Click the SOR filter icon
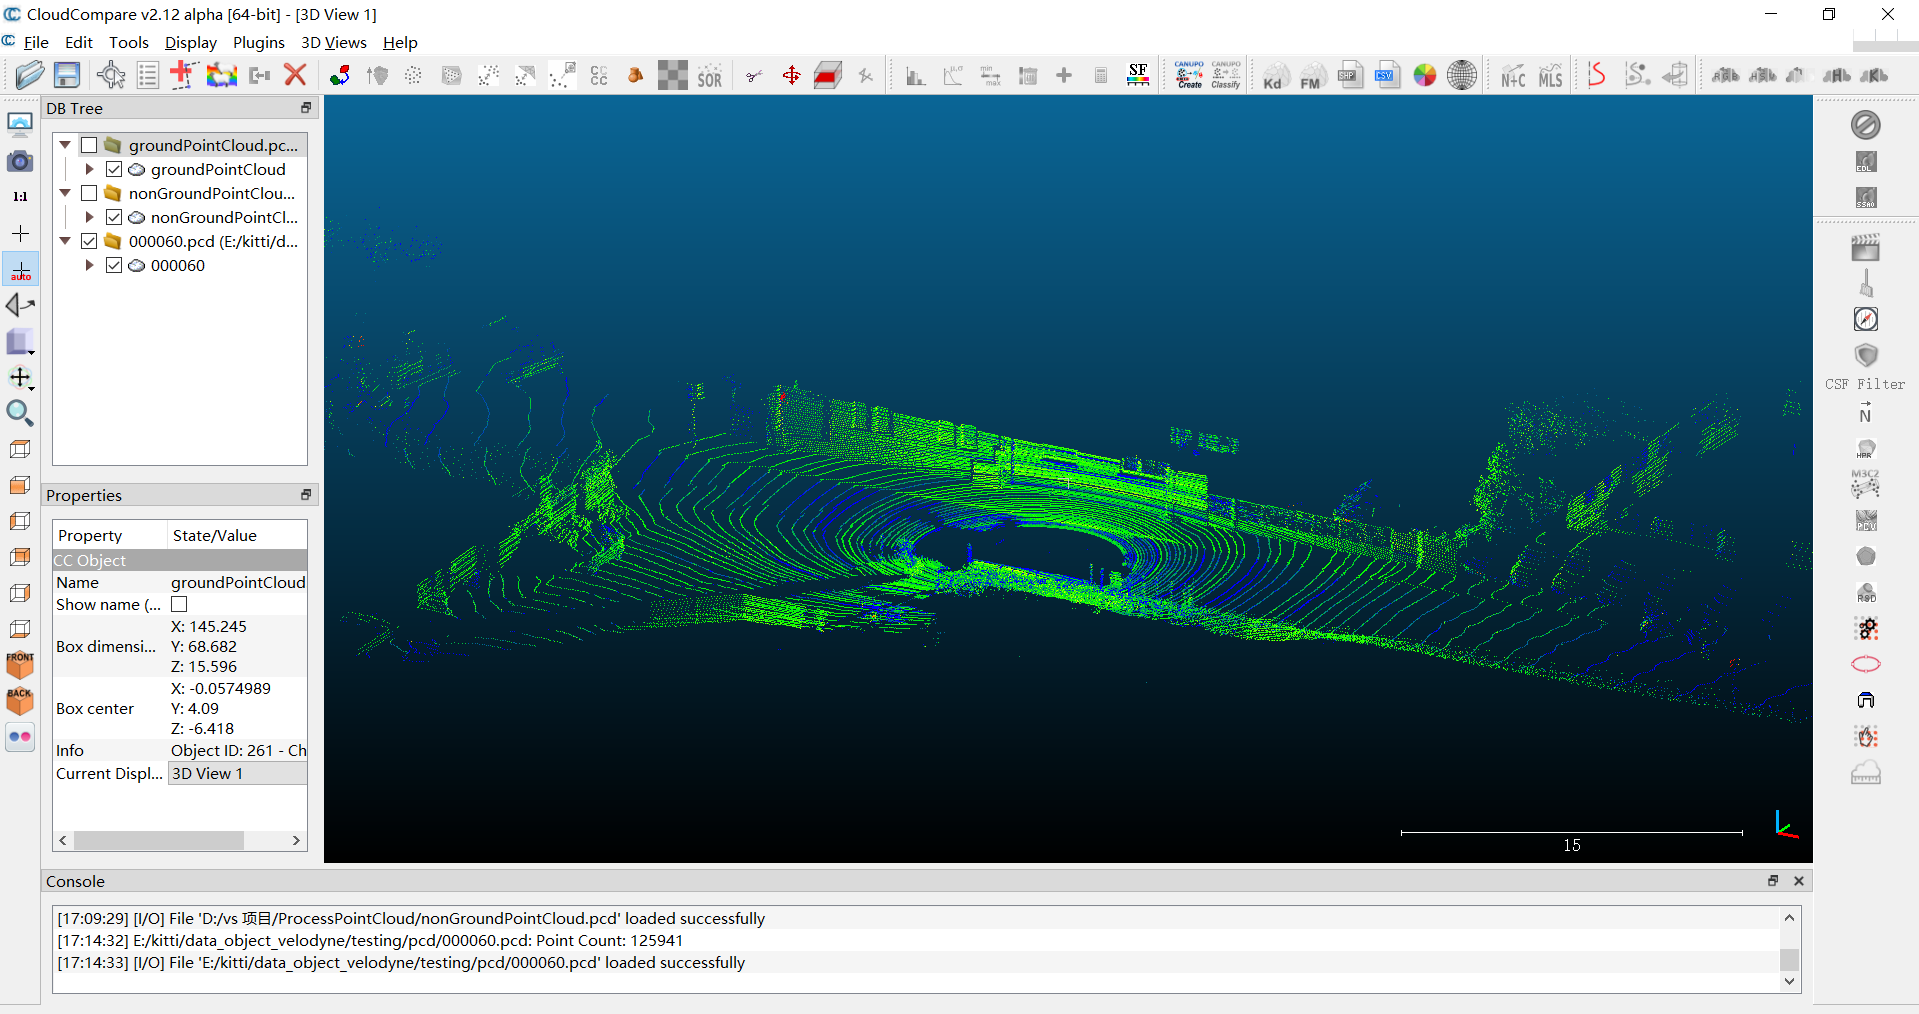The height and width of the screenshot is (1014, 1919). [x=710, y=76]
